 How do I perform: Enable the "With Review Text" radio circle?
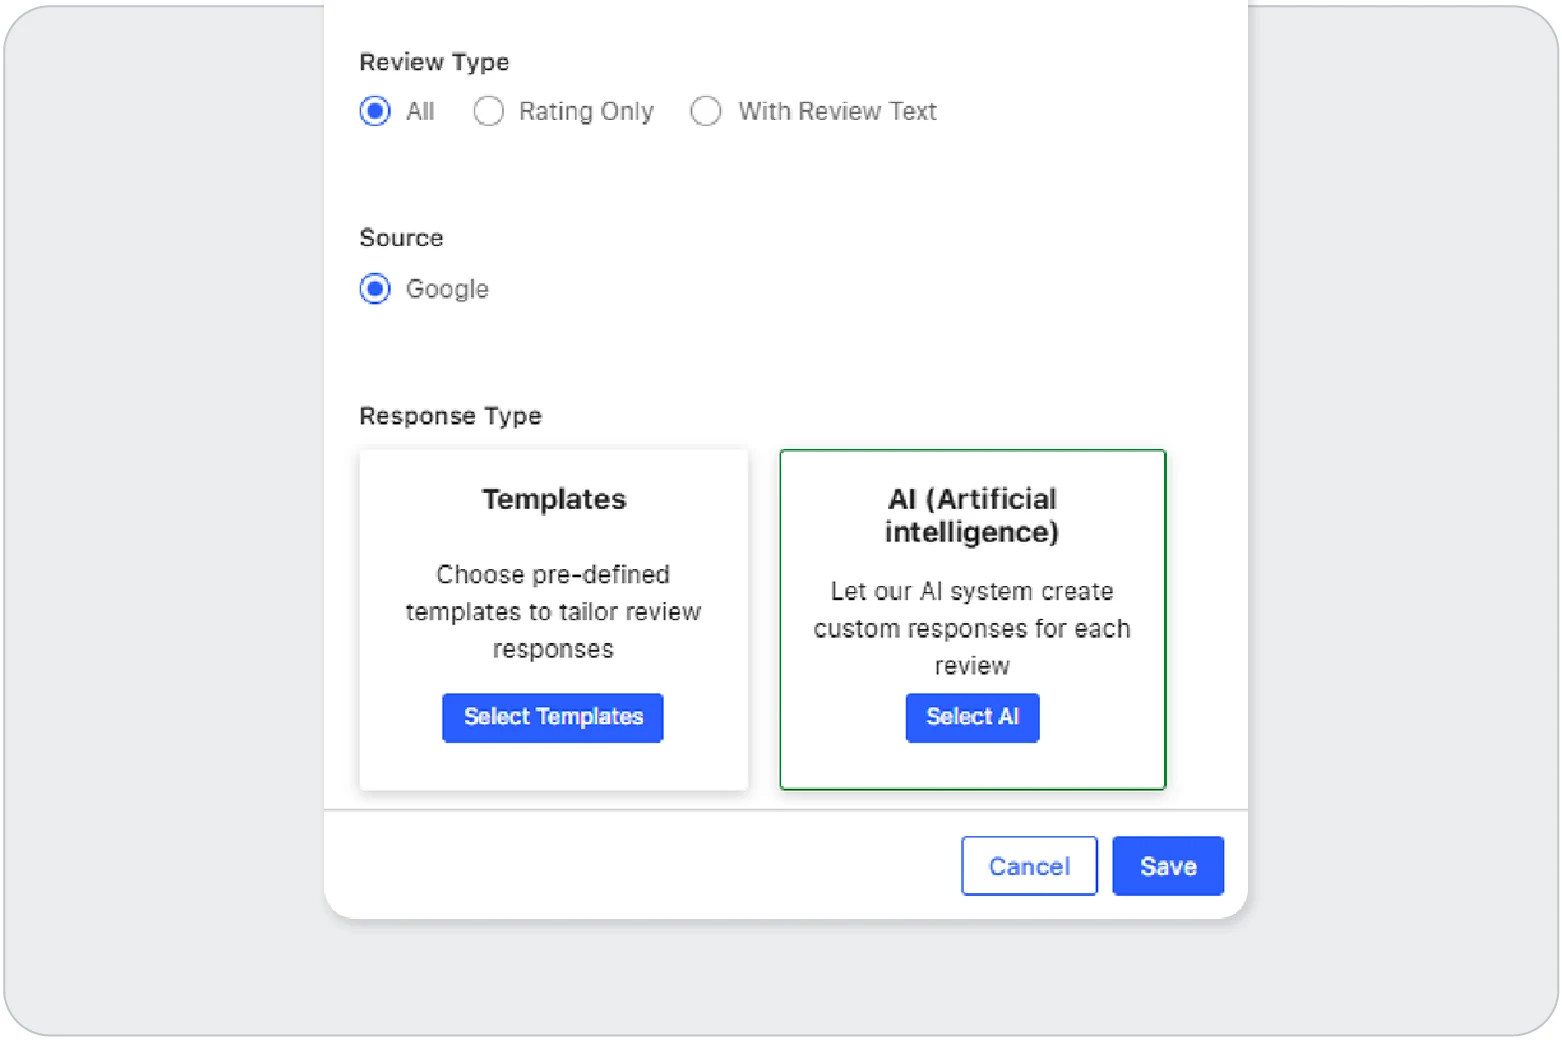pos(705,111)
